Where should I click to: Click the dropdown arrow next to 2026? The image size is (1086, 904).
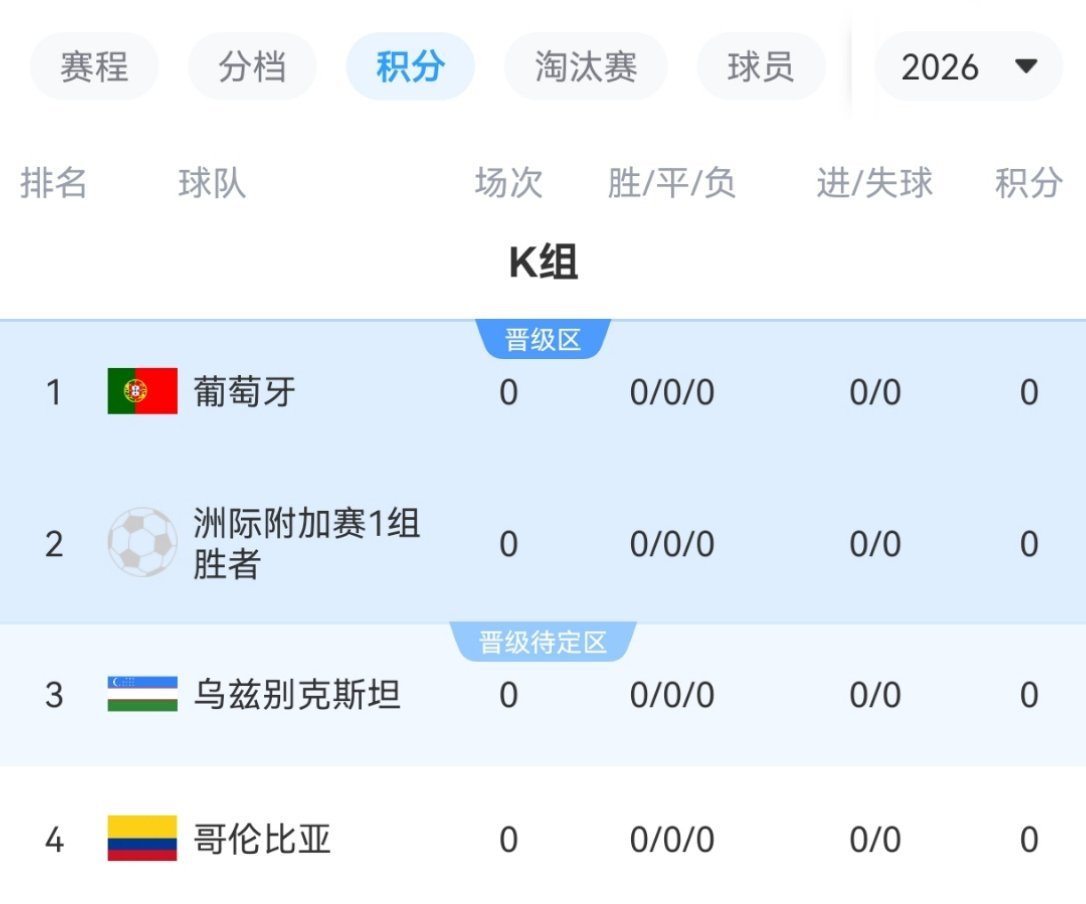(x=1025, y=67)
